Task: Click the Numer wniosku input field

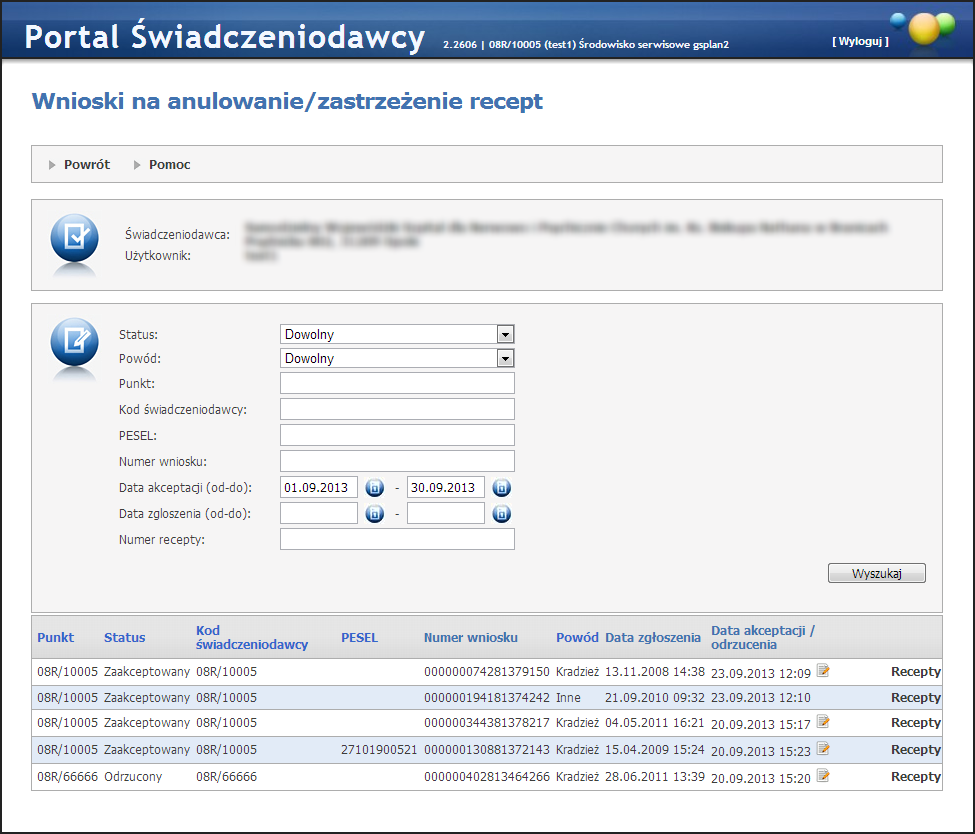Action: pyautogui.click(x=397, y=461)
